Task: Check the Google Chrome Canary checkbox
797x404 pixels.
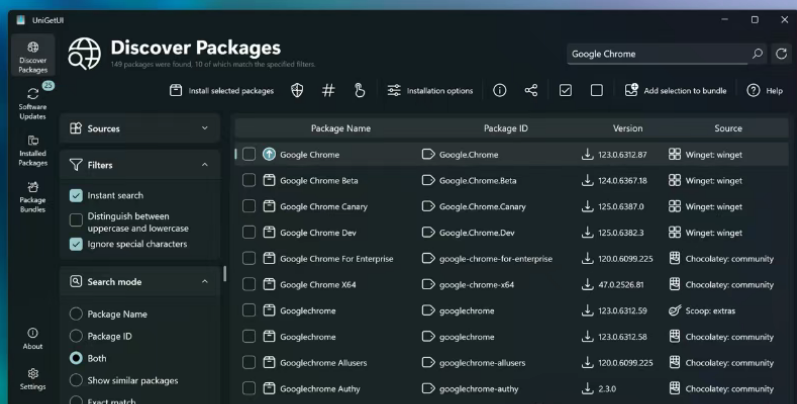Action: tap(249, 206)
